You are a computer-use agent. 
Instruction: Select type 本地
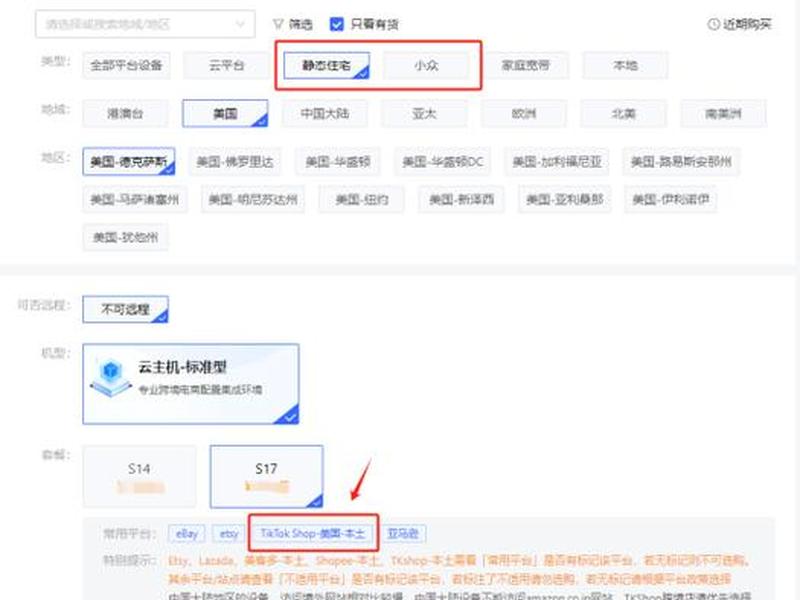point(625,65)
